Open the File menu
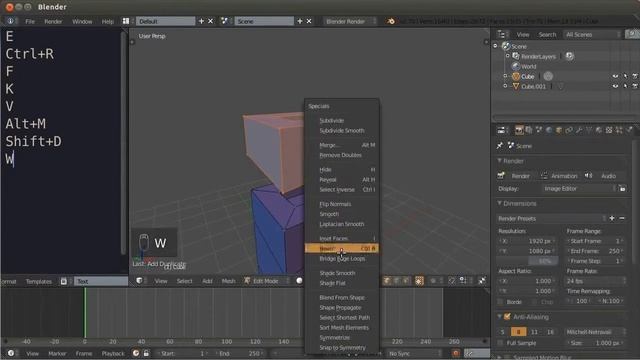Viewport: 640px width, 360px height. click(30, 21)
